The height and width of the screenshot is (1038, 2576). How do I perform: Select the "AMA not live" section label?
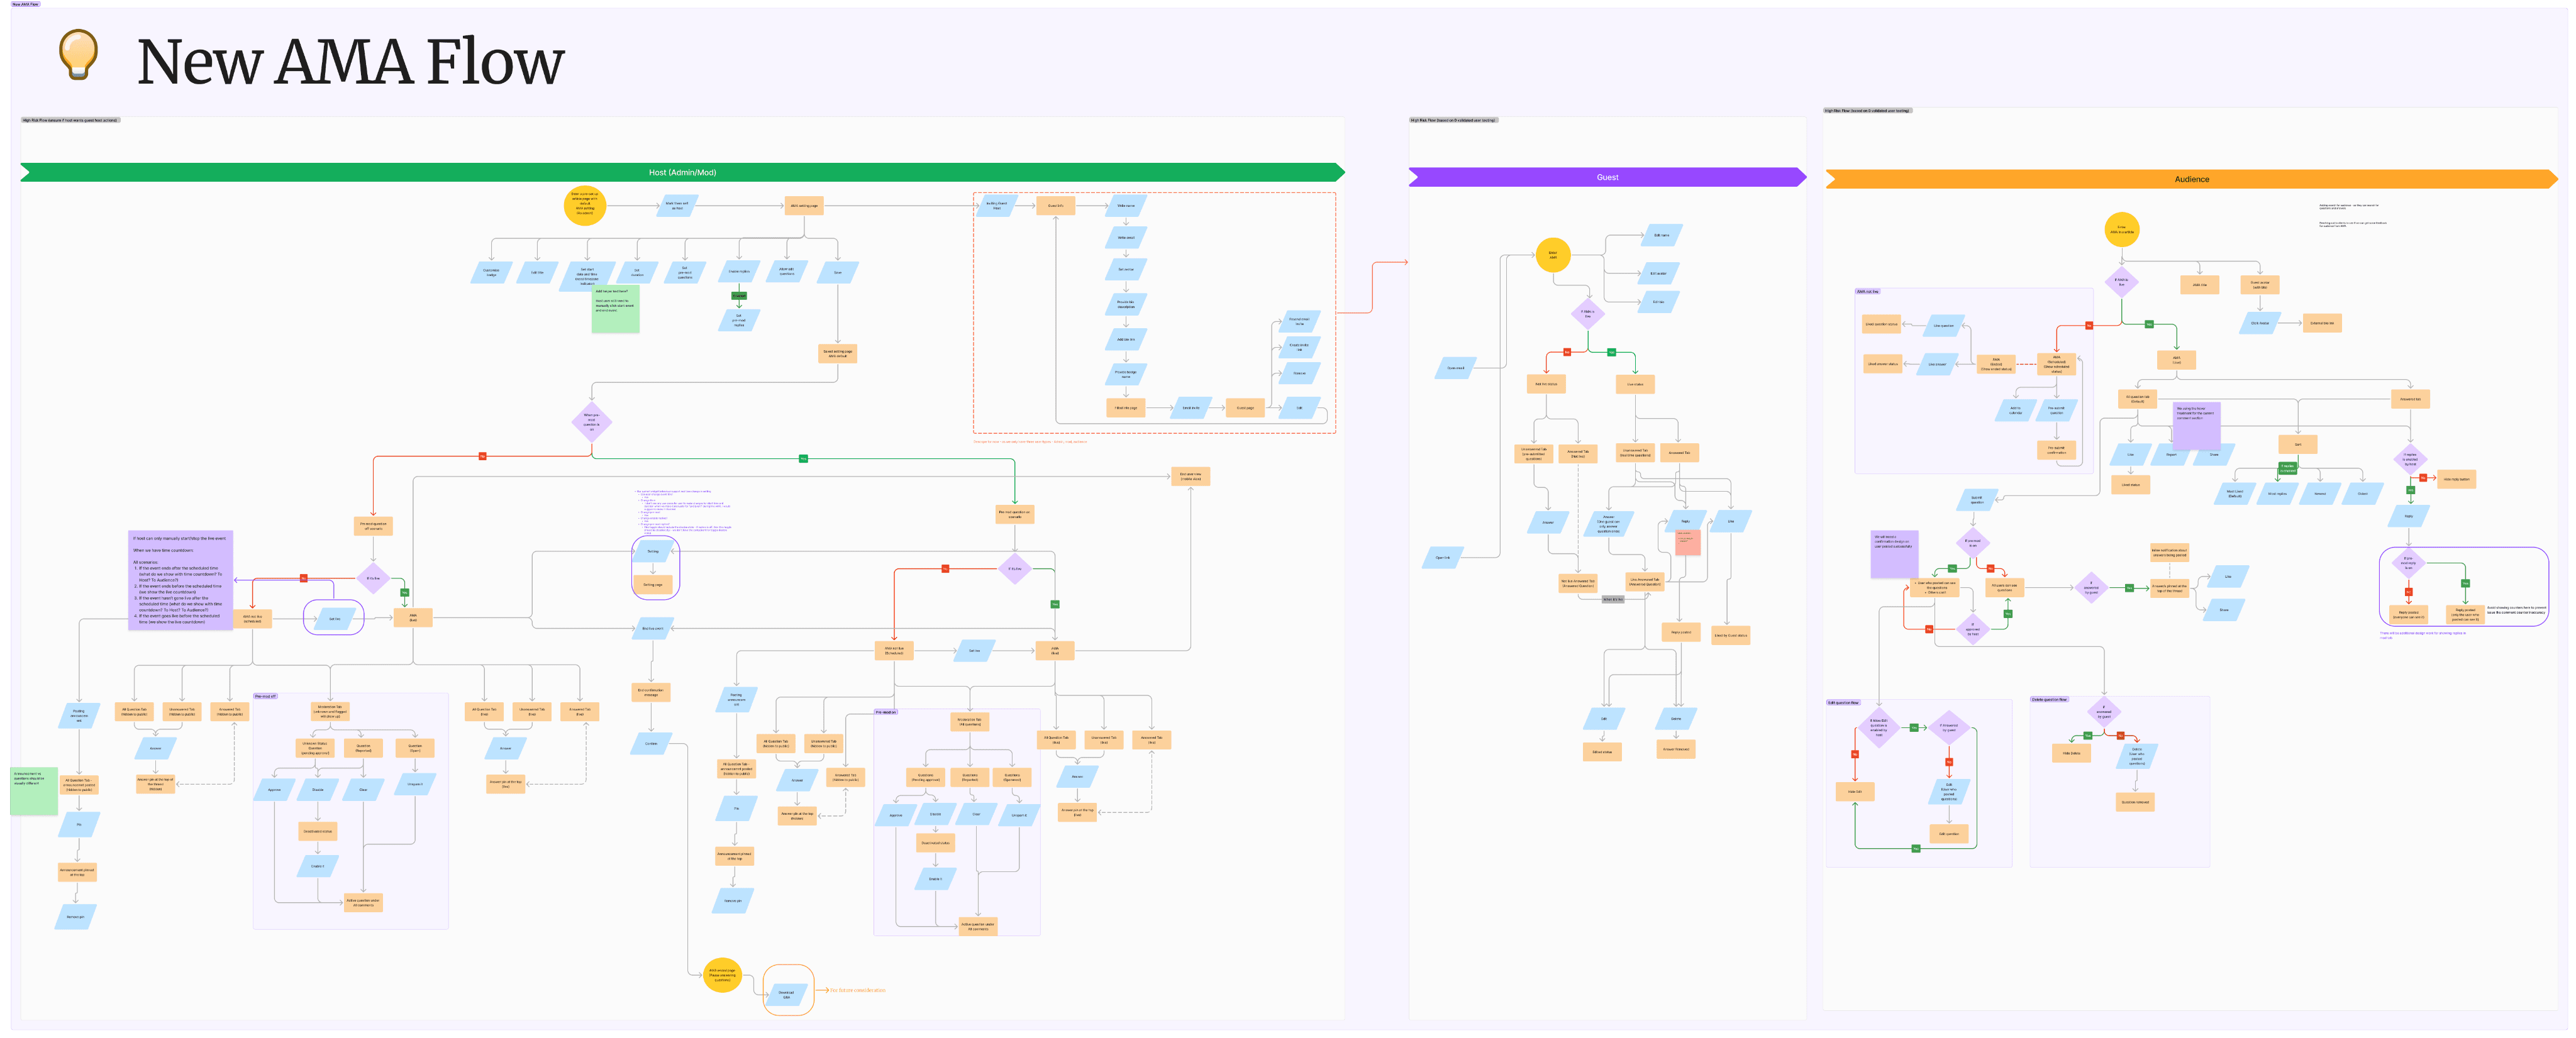point(1867,292)
